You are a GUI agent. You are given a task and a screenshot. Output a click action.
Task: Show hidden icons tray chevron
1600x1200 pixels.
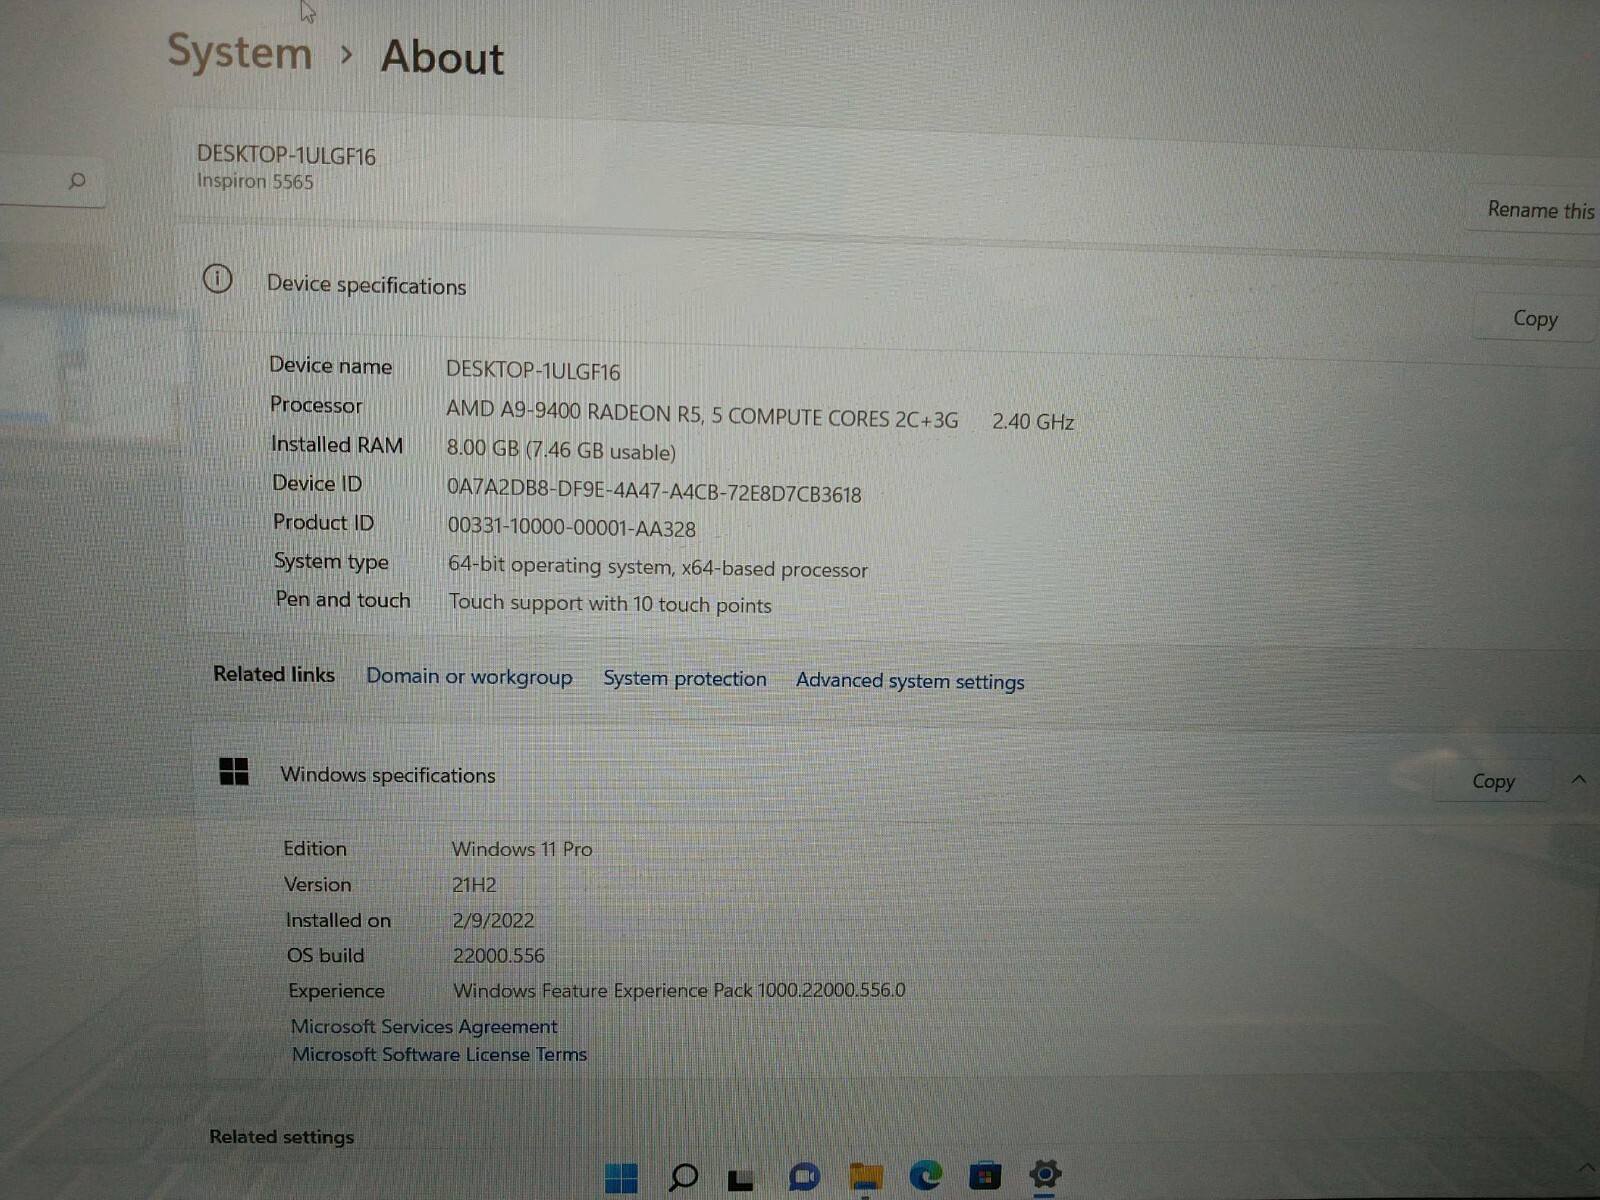click(1586, 1167)
